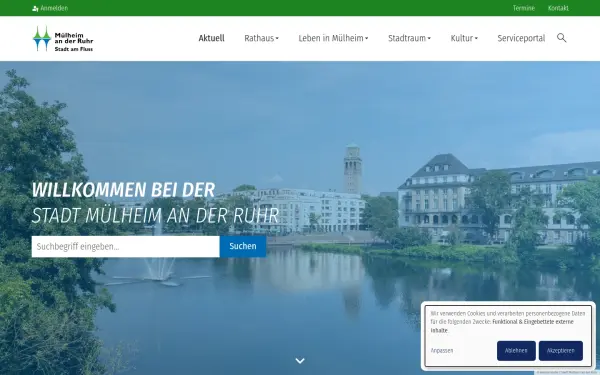The height and width of the screenshot is (375, 600).
Task: Open cookie settings via Anpassen
Action: [x=442, y=351]
